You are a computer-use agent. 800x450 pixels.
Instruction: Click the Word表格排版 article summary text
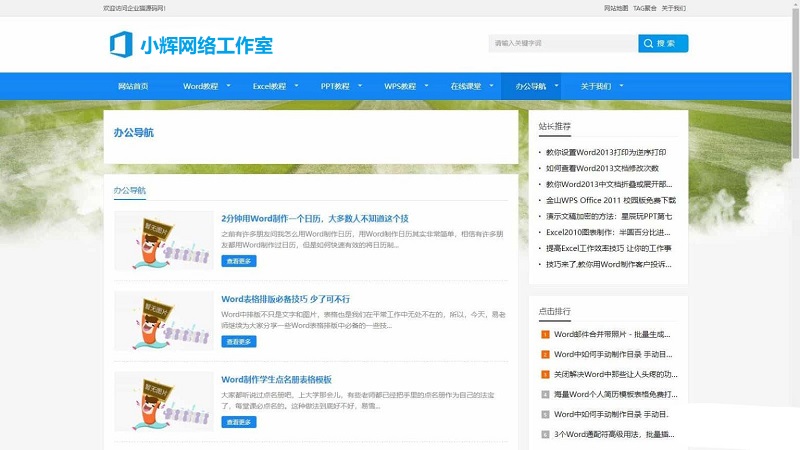coord(363,320)
